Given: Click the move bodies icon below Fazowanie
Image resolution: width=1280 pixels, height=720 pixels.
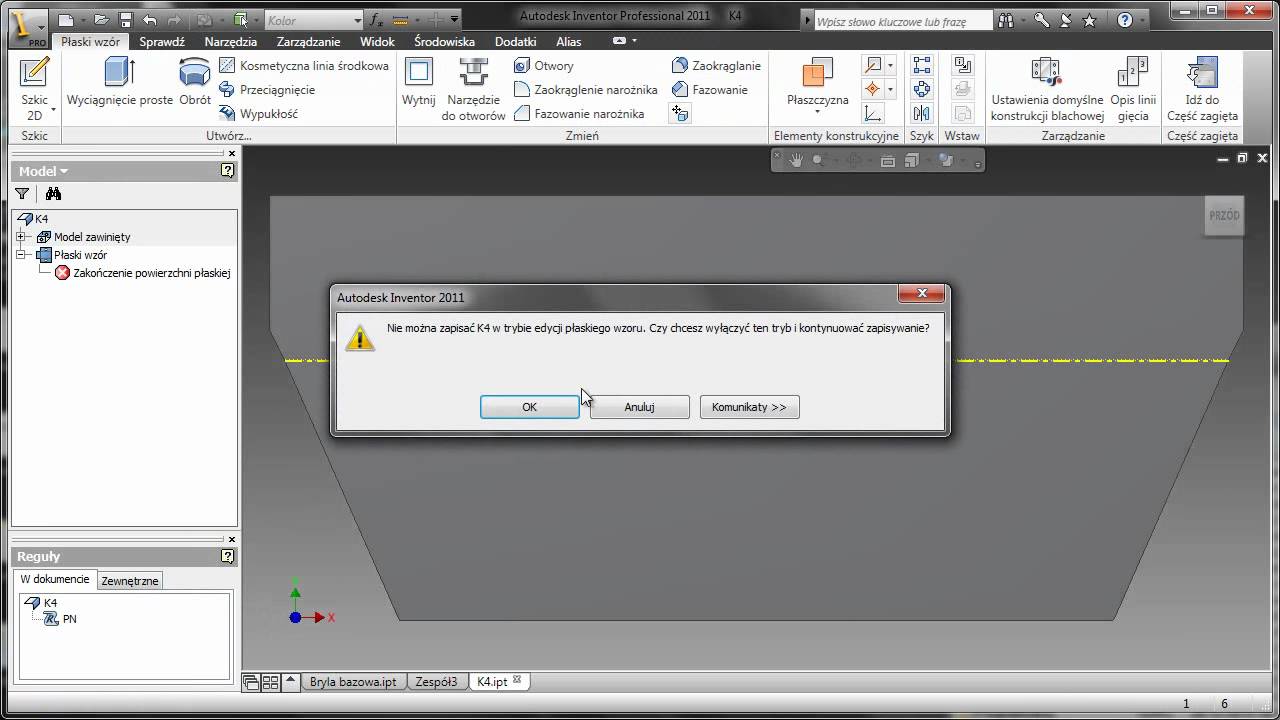Looking at the screenshot, I should coord(680,114).
